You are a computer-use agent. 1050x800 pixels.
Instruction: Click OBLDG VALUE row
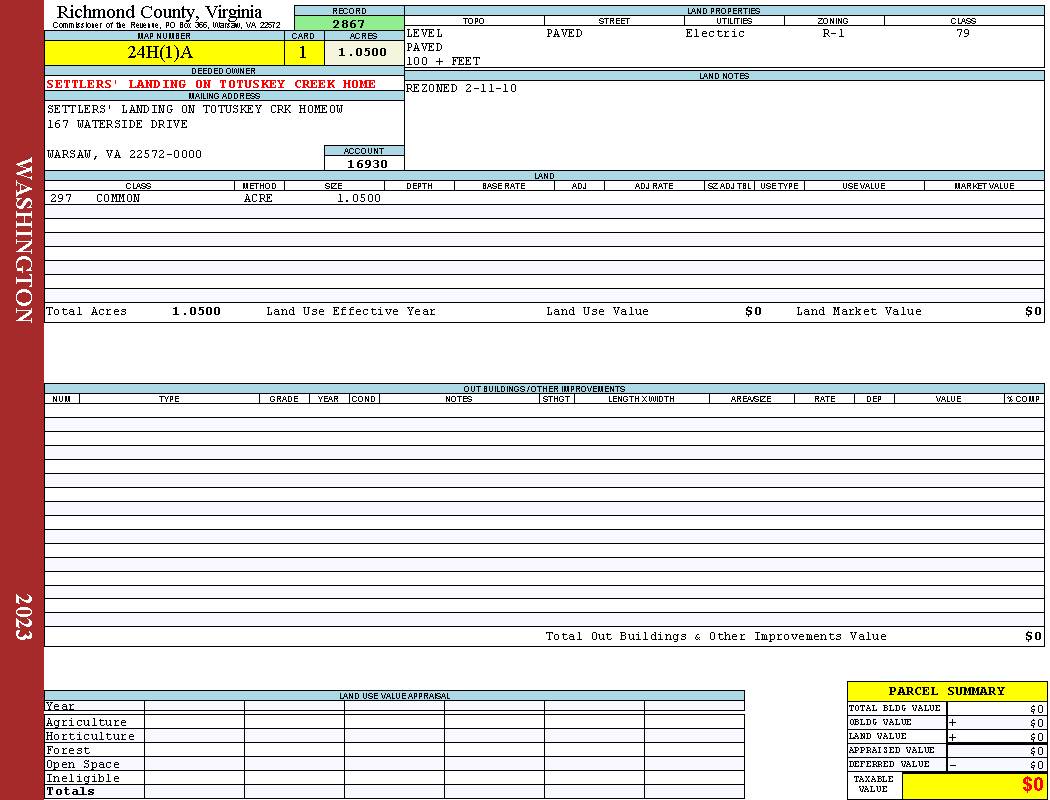click(x=946, y=722)
